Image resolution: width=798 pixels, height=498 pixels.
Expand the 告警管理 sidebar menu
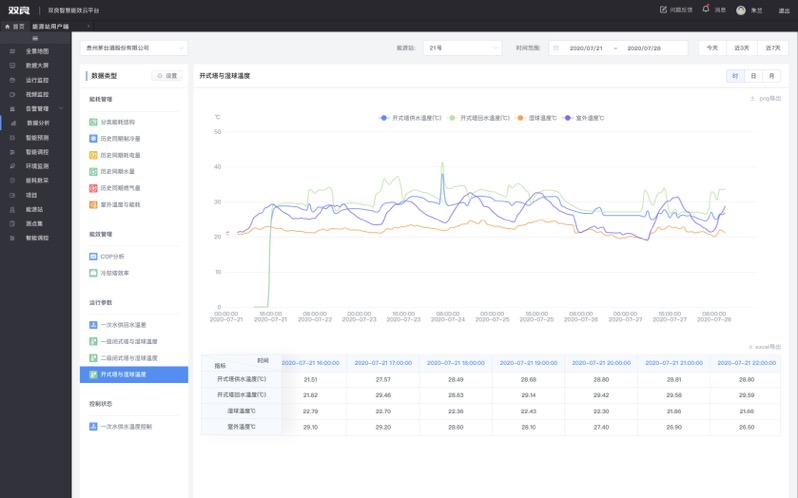pos(38,108)
